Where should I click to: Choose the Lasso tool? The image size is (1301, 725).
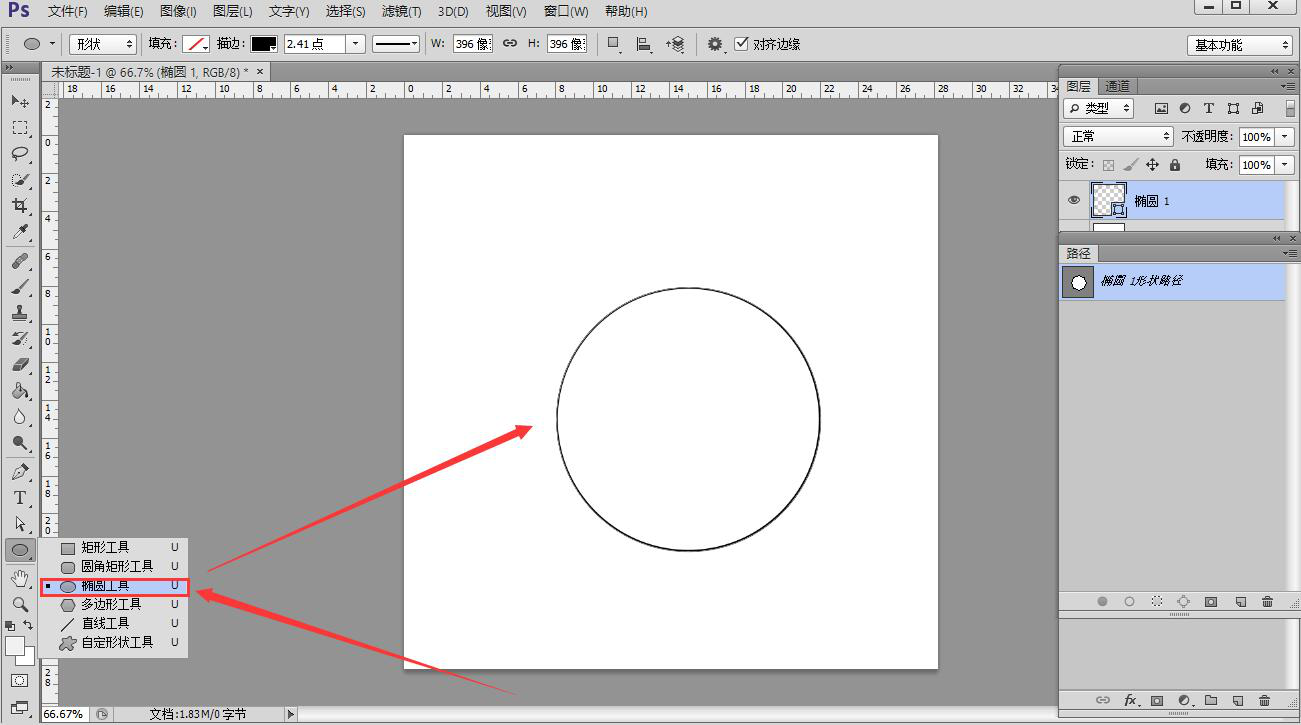coord(19,154)
